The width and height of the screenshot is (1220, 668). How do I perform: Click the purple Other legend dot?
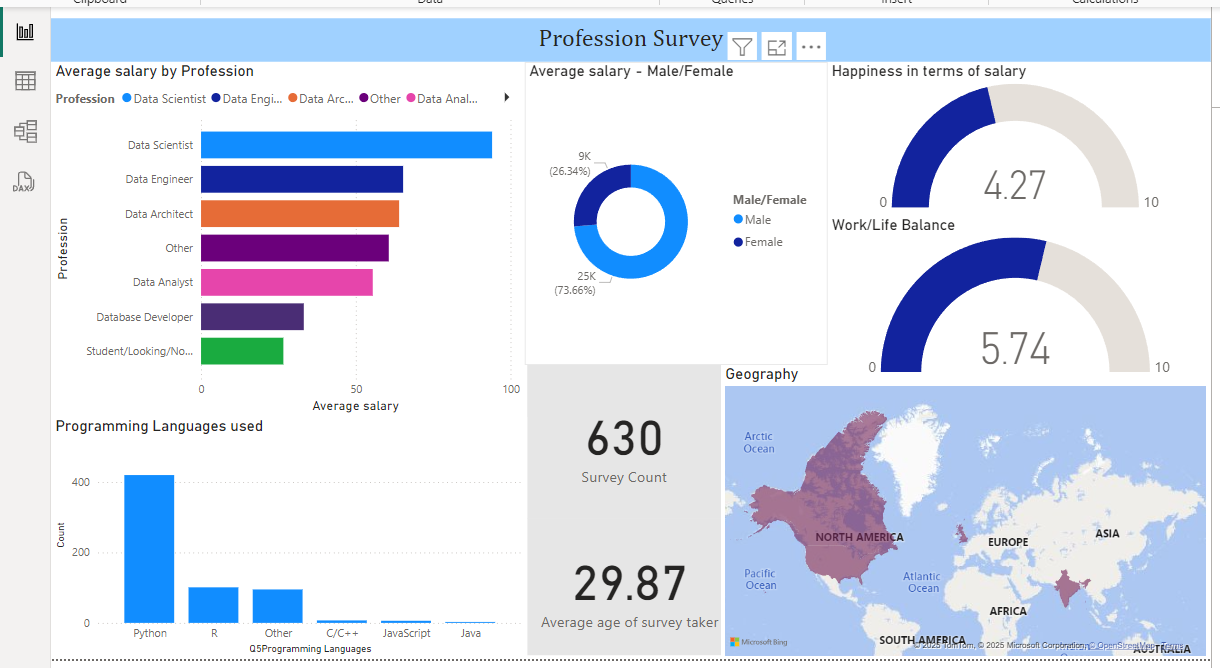click(364, 99)
